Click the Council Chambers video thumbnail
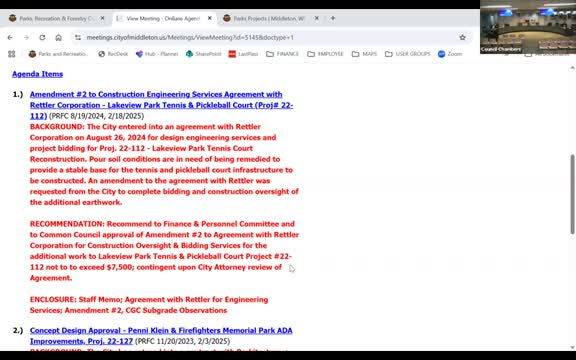Image resolution: width=576 pixels, height=360 pixels. point(528,27)
